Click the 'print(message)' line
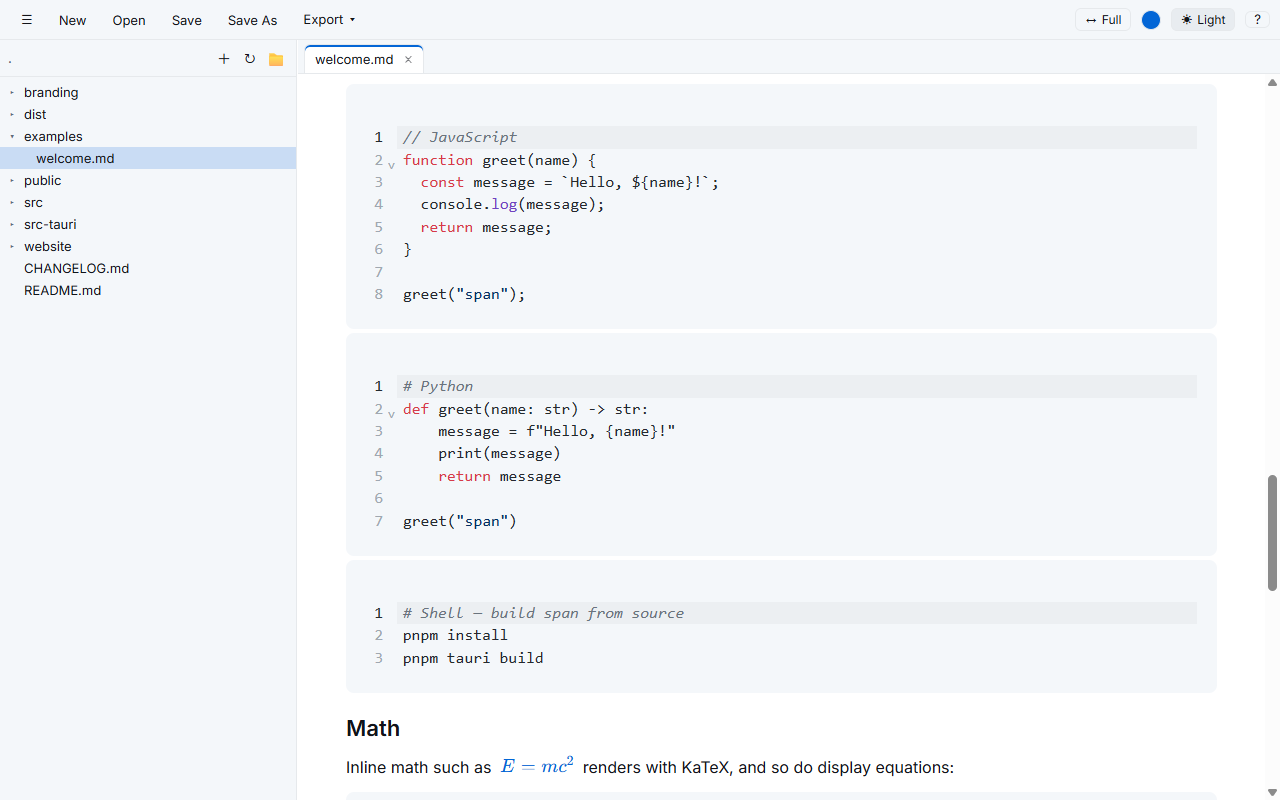Viewport: 1280px width, 800px height. coord(499,453)
